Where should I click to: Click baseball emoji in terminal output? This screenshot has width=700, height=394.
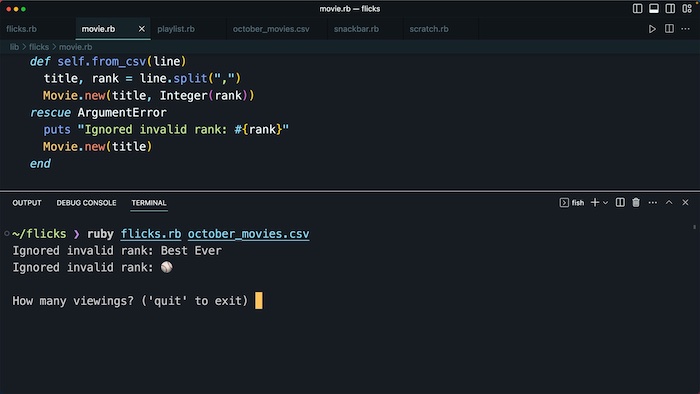pos(167,267)
